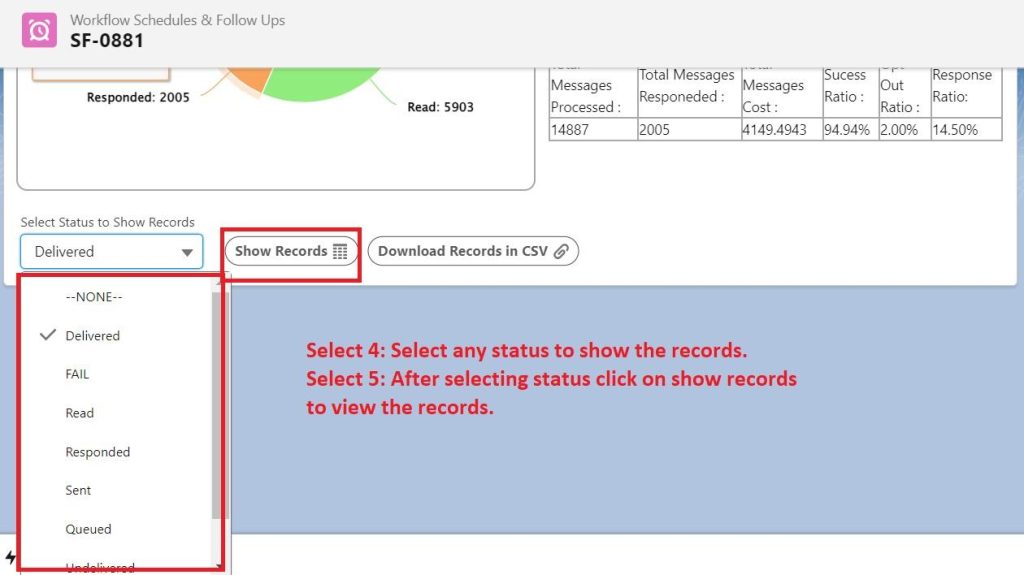Screen dimensions: 1024x575
Task: Click the 94.94% Success Ratio table cell
Action: coord(847,130)
